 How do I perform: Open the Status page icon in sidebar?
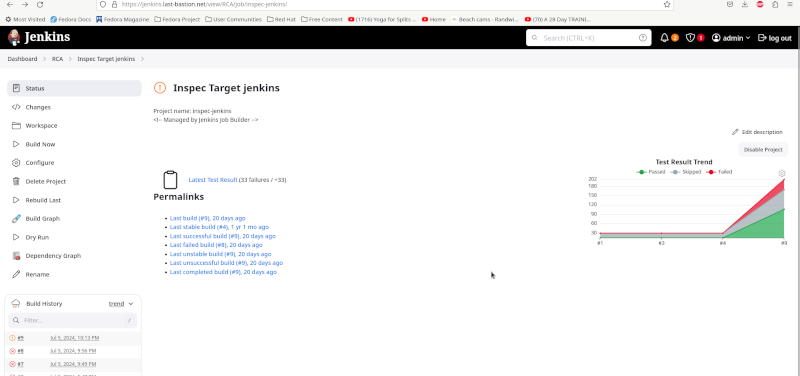16,88
